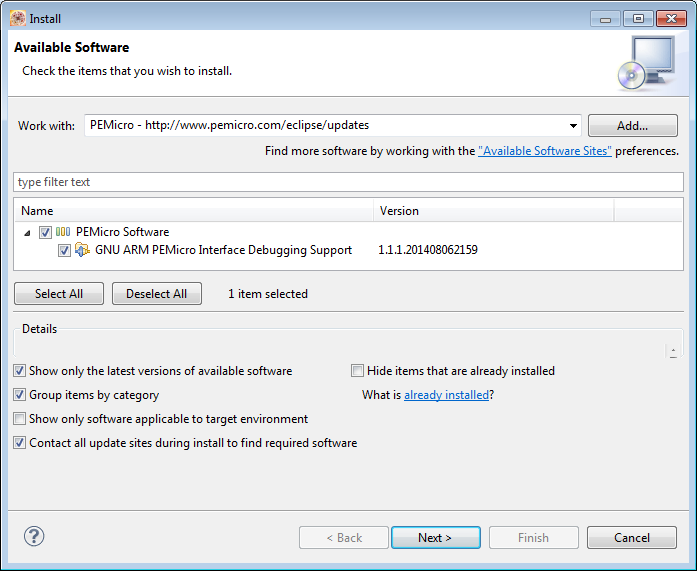Sort by the Name column header

coord(194,211)
